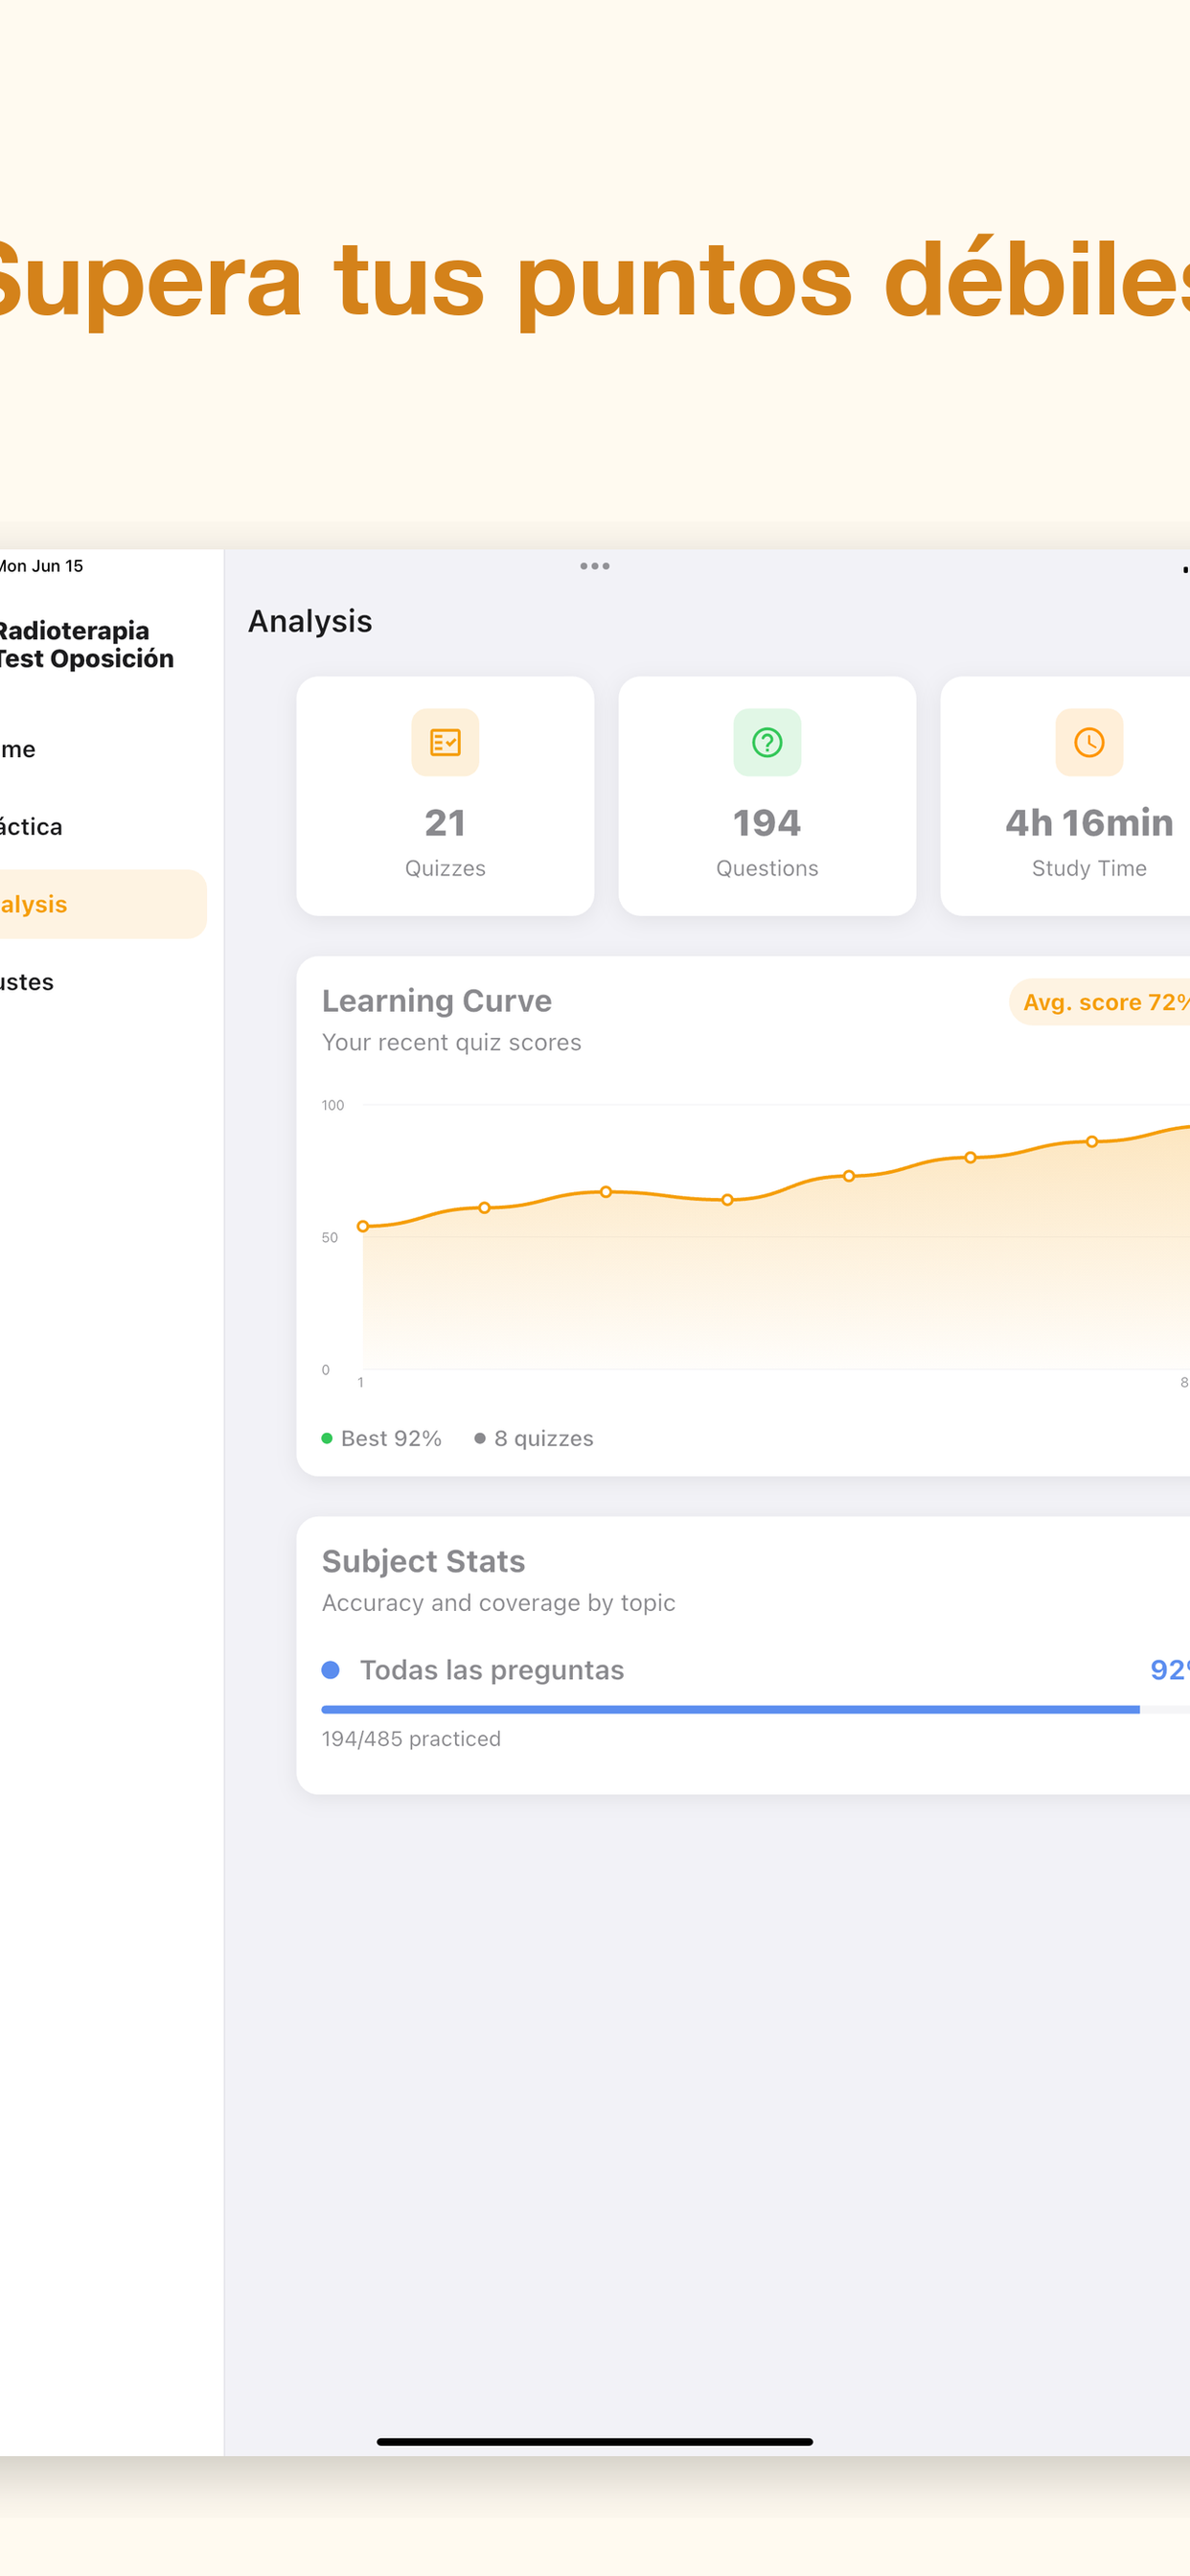Click the Study Time clock icon
This screenshot has width=1190, height=2576.
pyautogui.click(x=1089, y=742)
